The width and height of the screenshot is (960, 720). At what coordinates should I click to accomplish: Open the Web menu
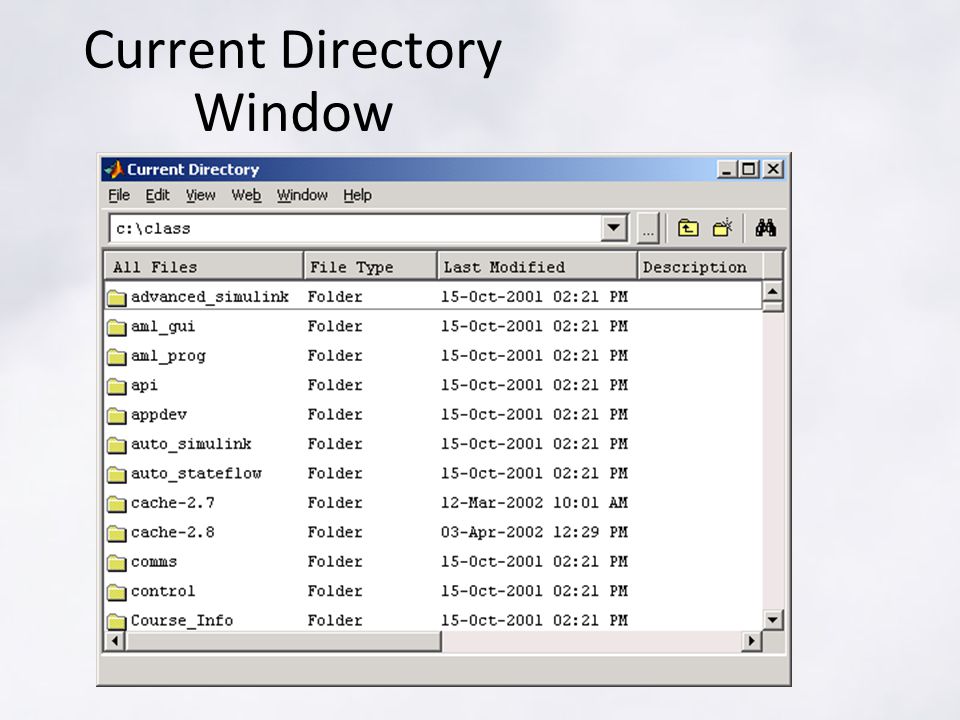point(246,195)
